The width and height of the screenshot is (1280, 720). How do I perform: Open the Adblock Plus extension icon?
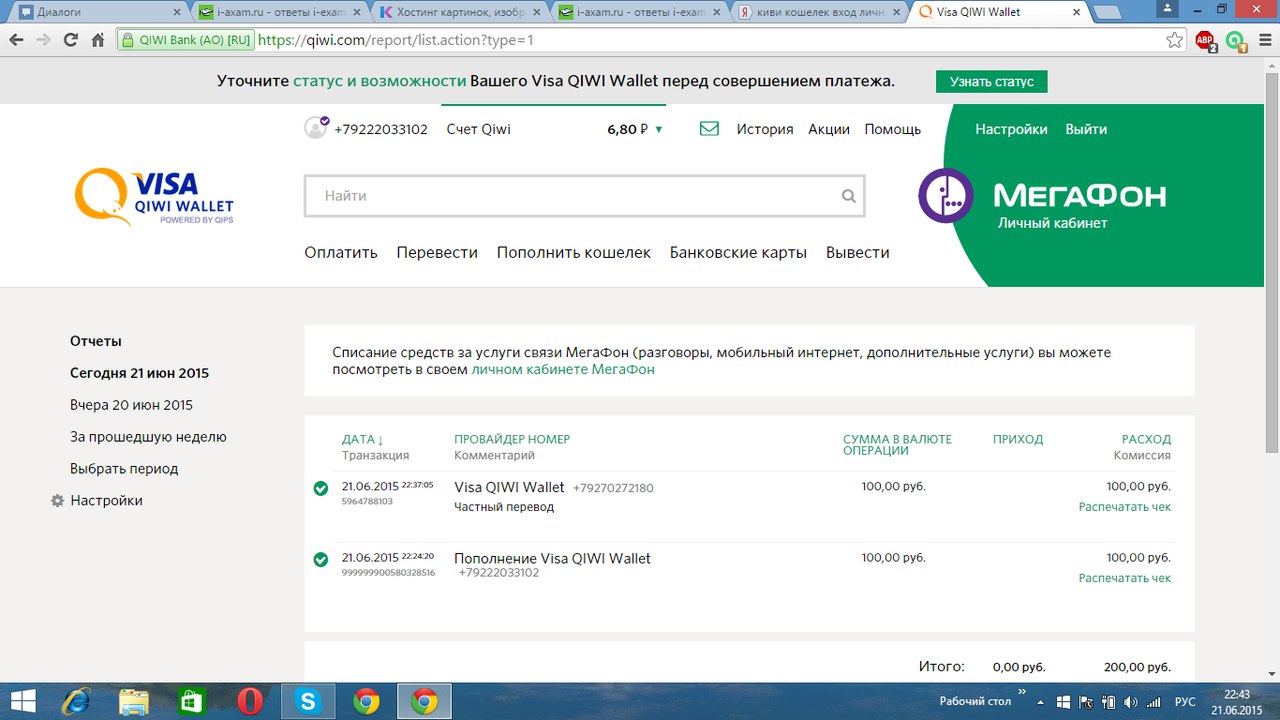(1205, 41)
